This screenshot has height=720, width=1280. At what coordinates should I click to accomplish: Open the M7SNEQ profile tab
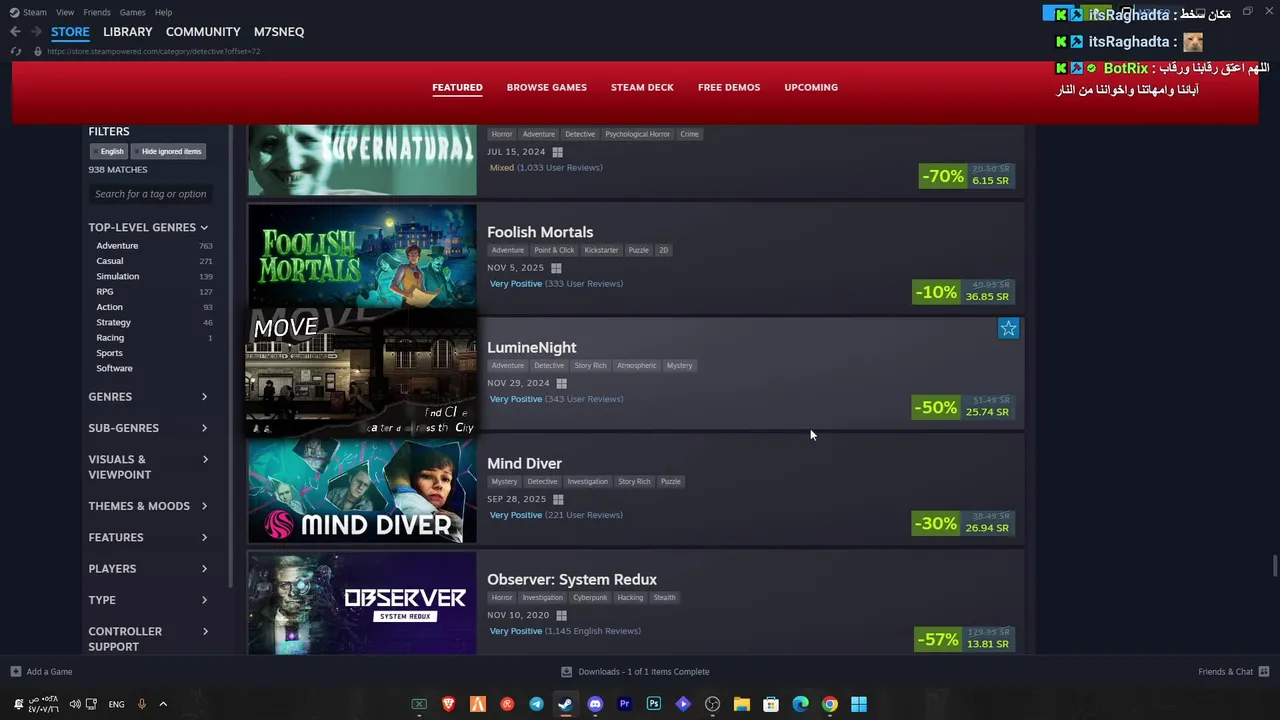point(279,32)
